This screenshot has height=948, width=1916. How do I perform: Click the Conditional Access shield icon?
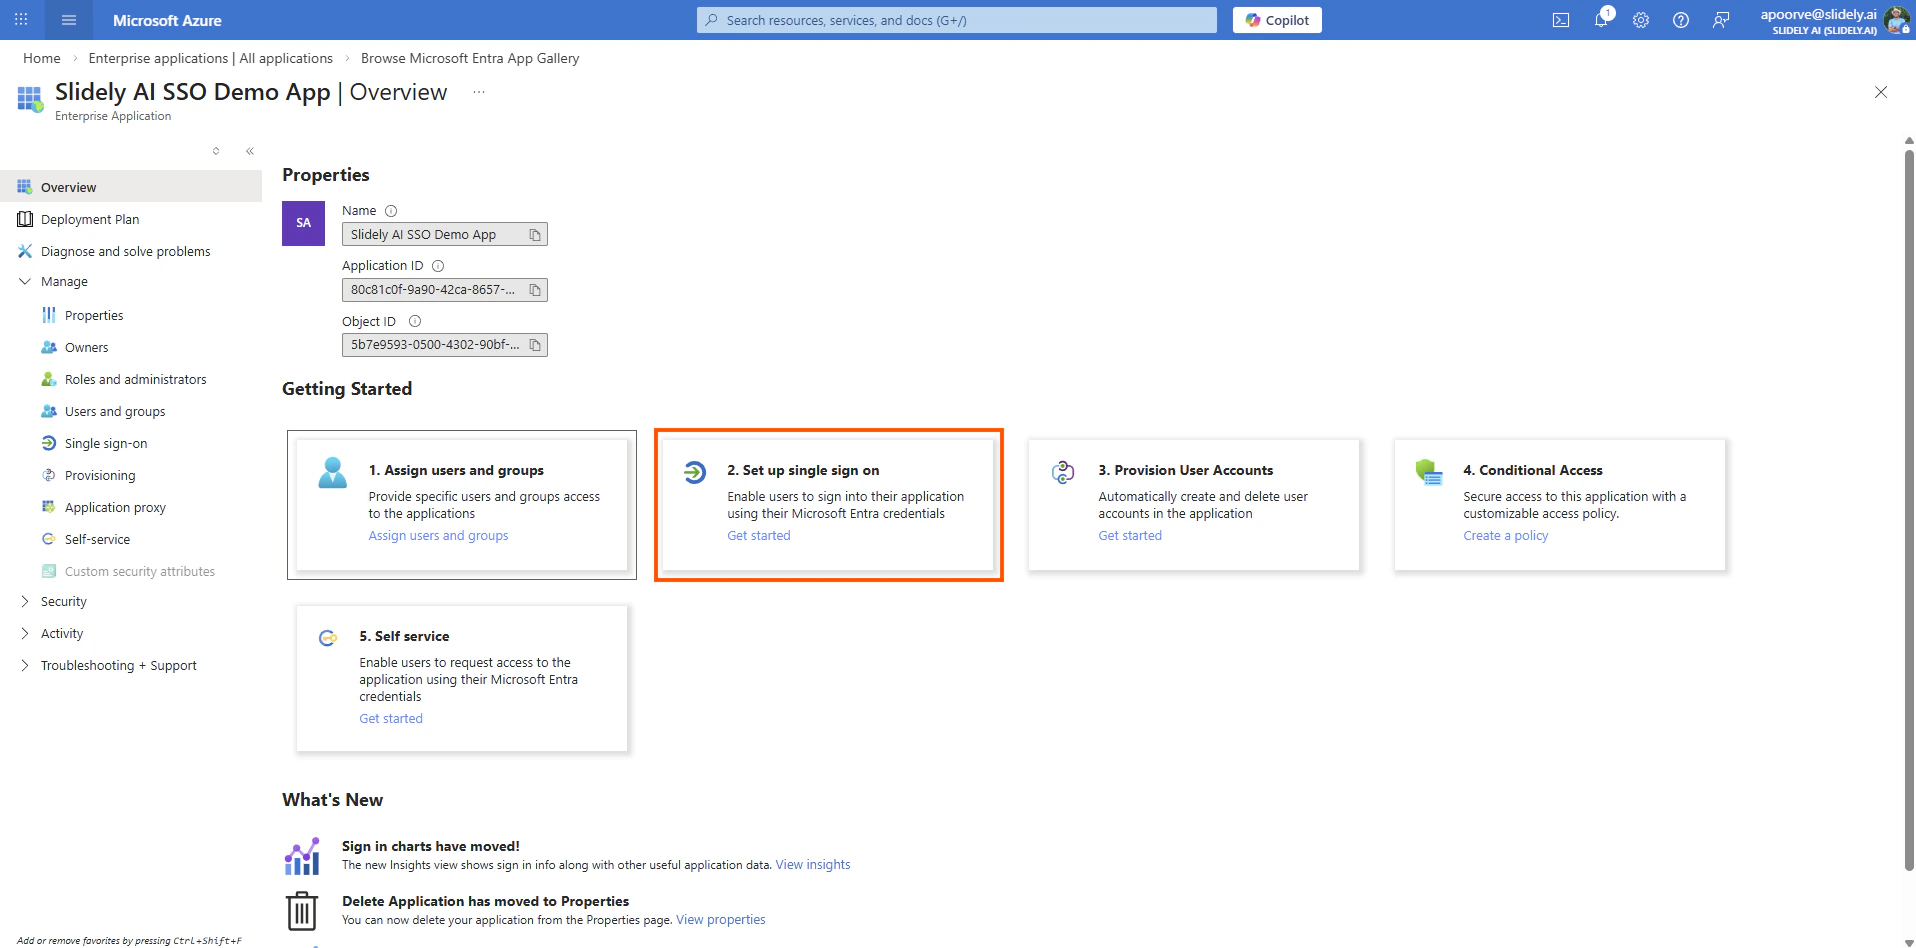(x=1429, y=472)
